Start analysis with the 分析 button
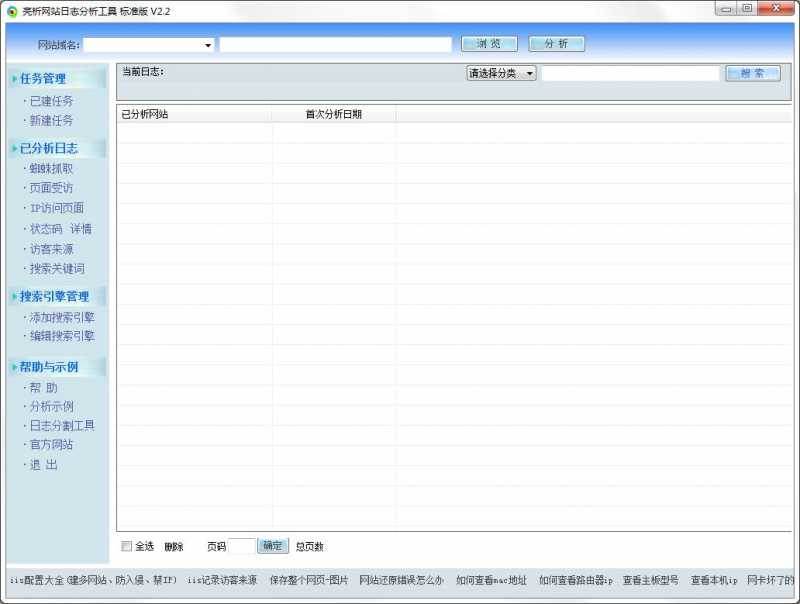The image size is (800, 604). pos(556,44)
